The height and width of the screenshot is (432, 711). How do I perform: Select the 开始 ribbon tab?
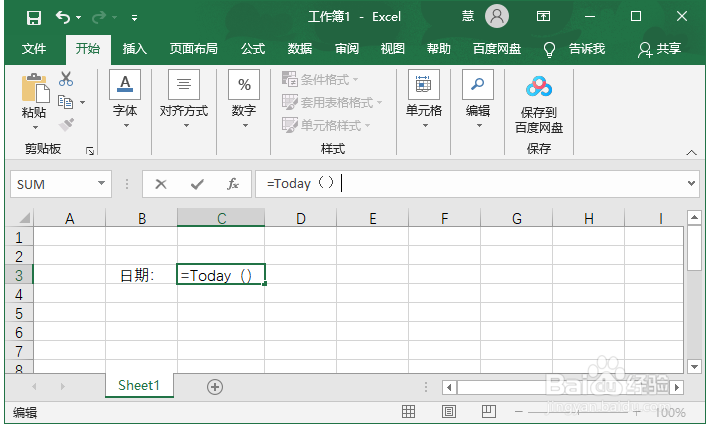[88, 49]
